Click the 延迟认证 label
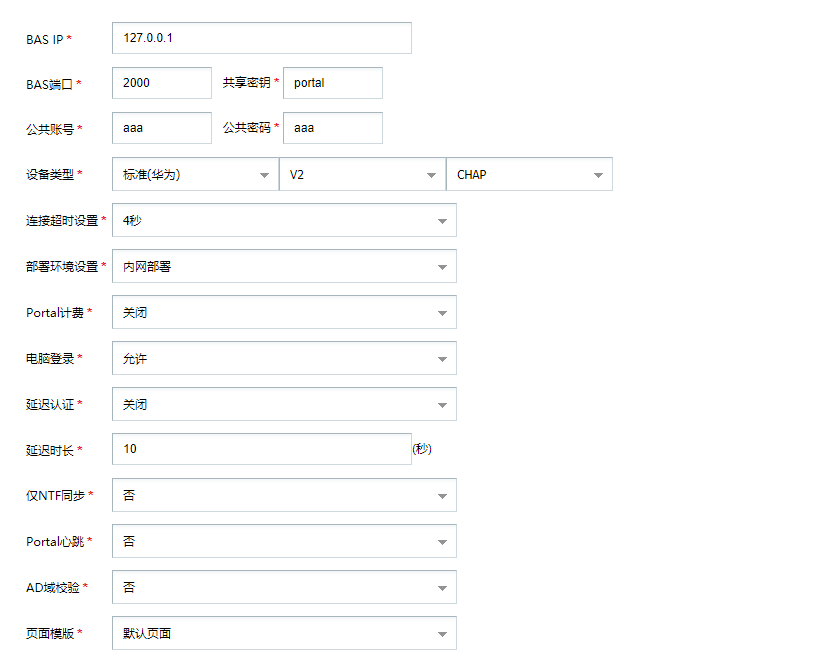The image size is (835, 658). tap(50, 405)
